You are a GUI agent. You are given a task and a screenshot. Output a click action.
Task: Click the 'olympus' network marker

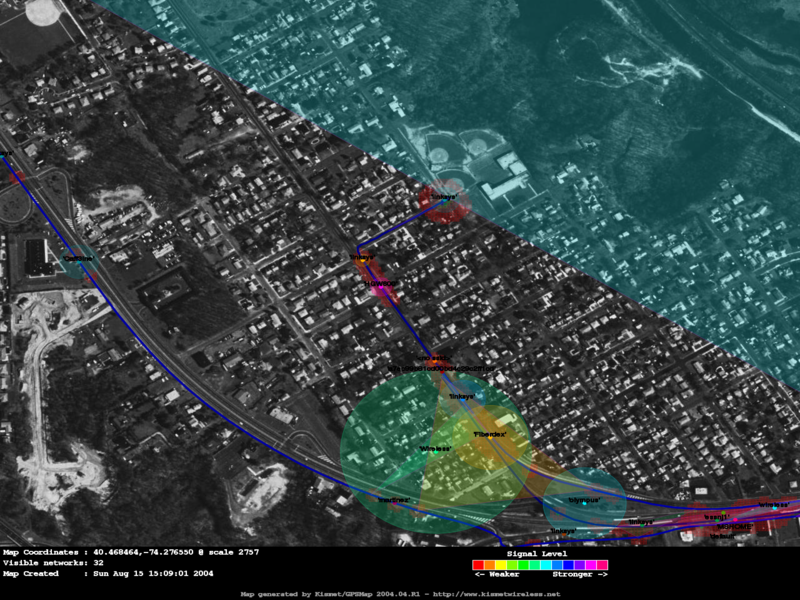pos(584,499)
